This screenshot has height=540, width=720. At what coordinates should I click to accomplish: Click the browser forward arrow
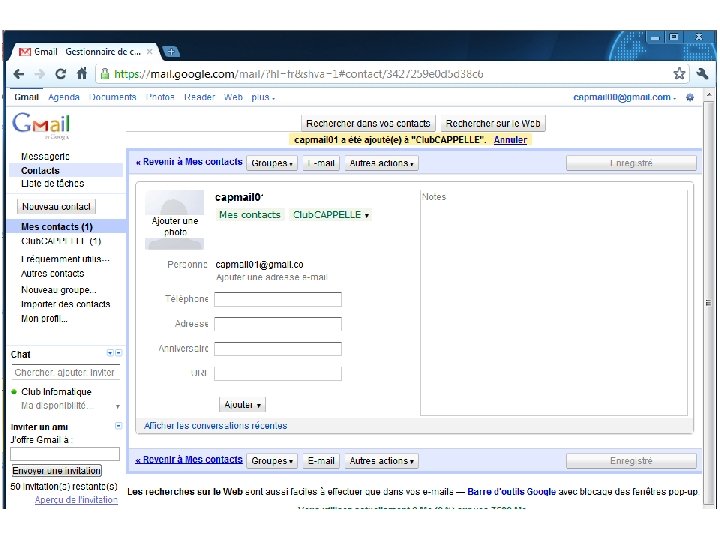40,74
